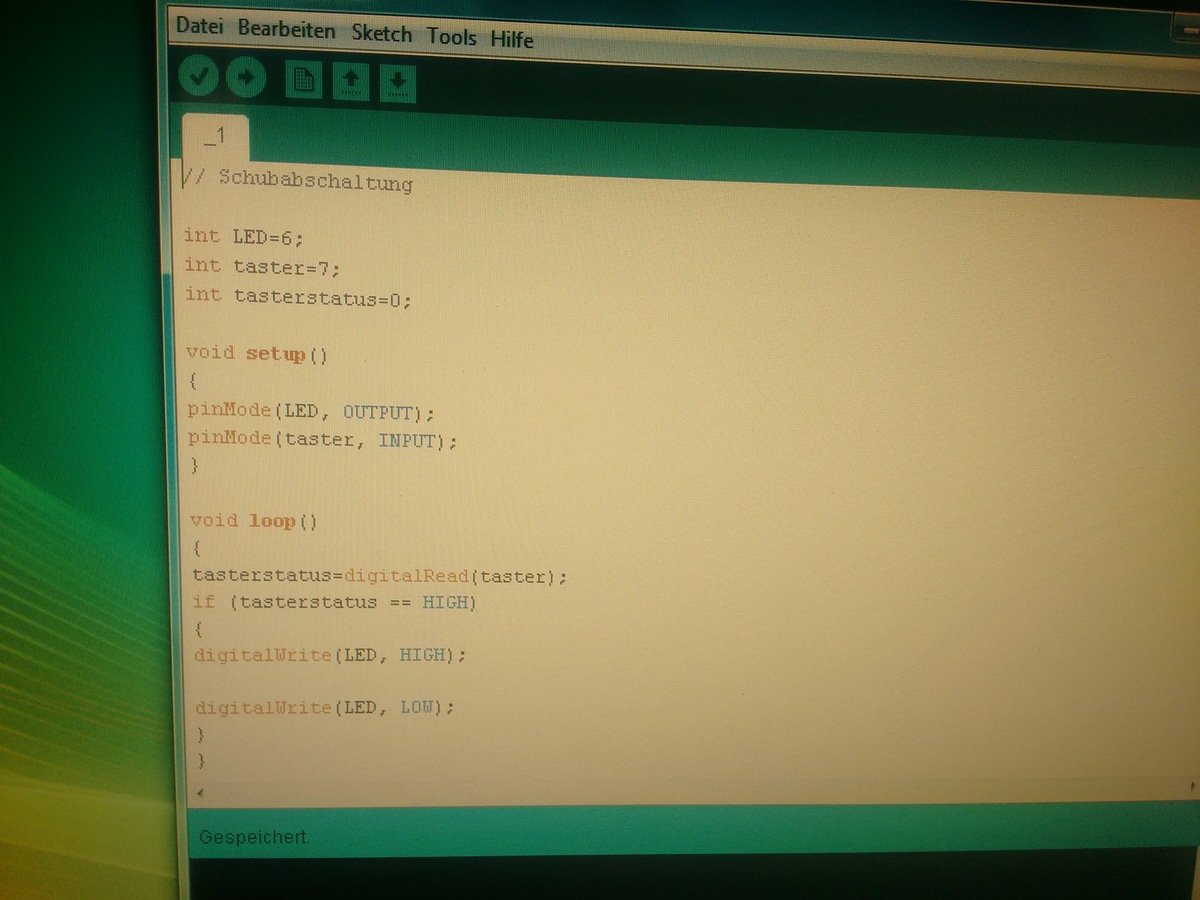Click the "void loop()" line

point(254,521)
